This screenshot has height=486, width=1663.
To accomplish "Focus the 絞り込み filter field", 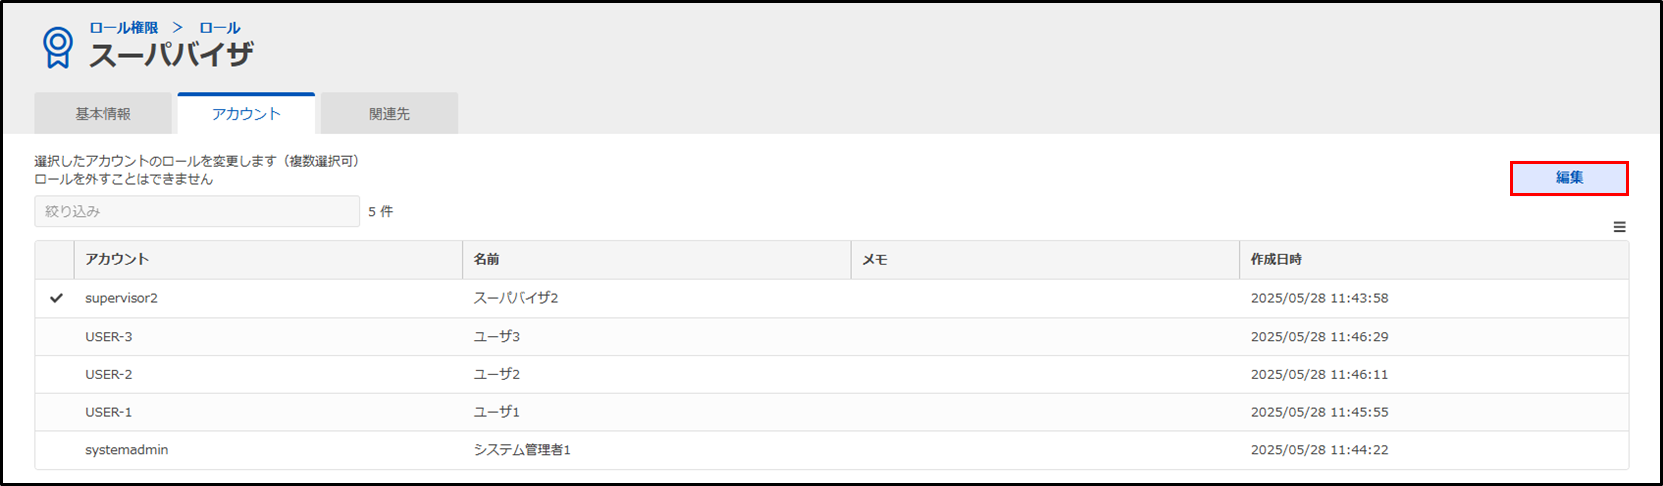I will click(197, 211).
